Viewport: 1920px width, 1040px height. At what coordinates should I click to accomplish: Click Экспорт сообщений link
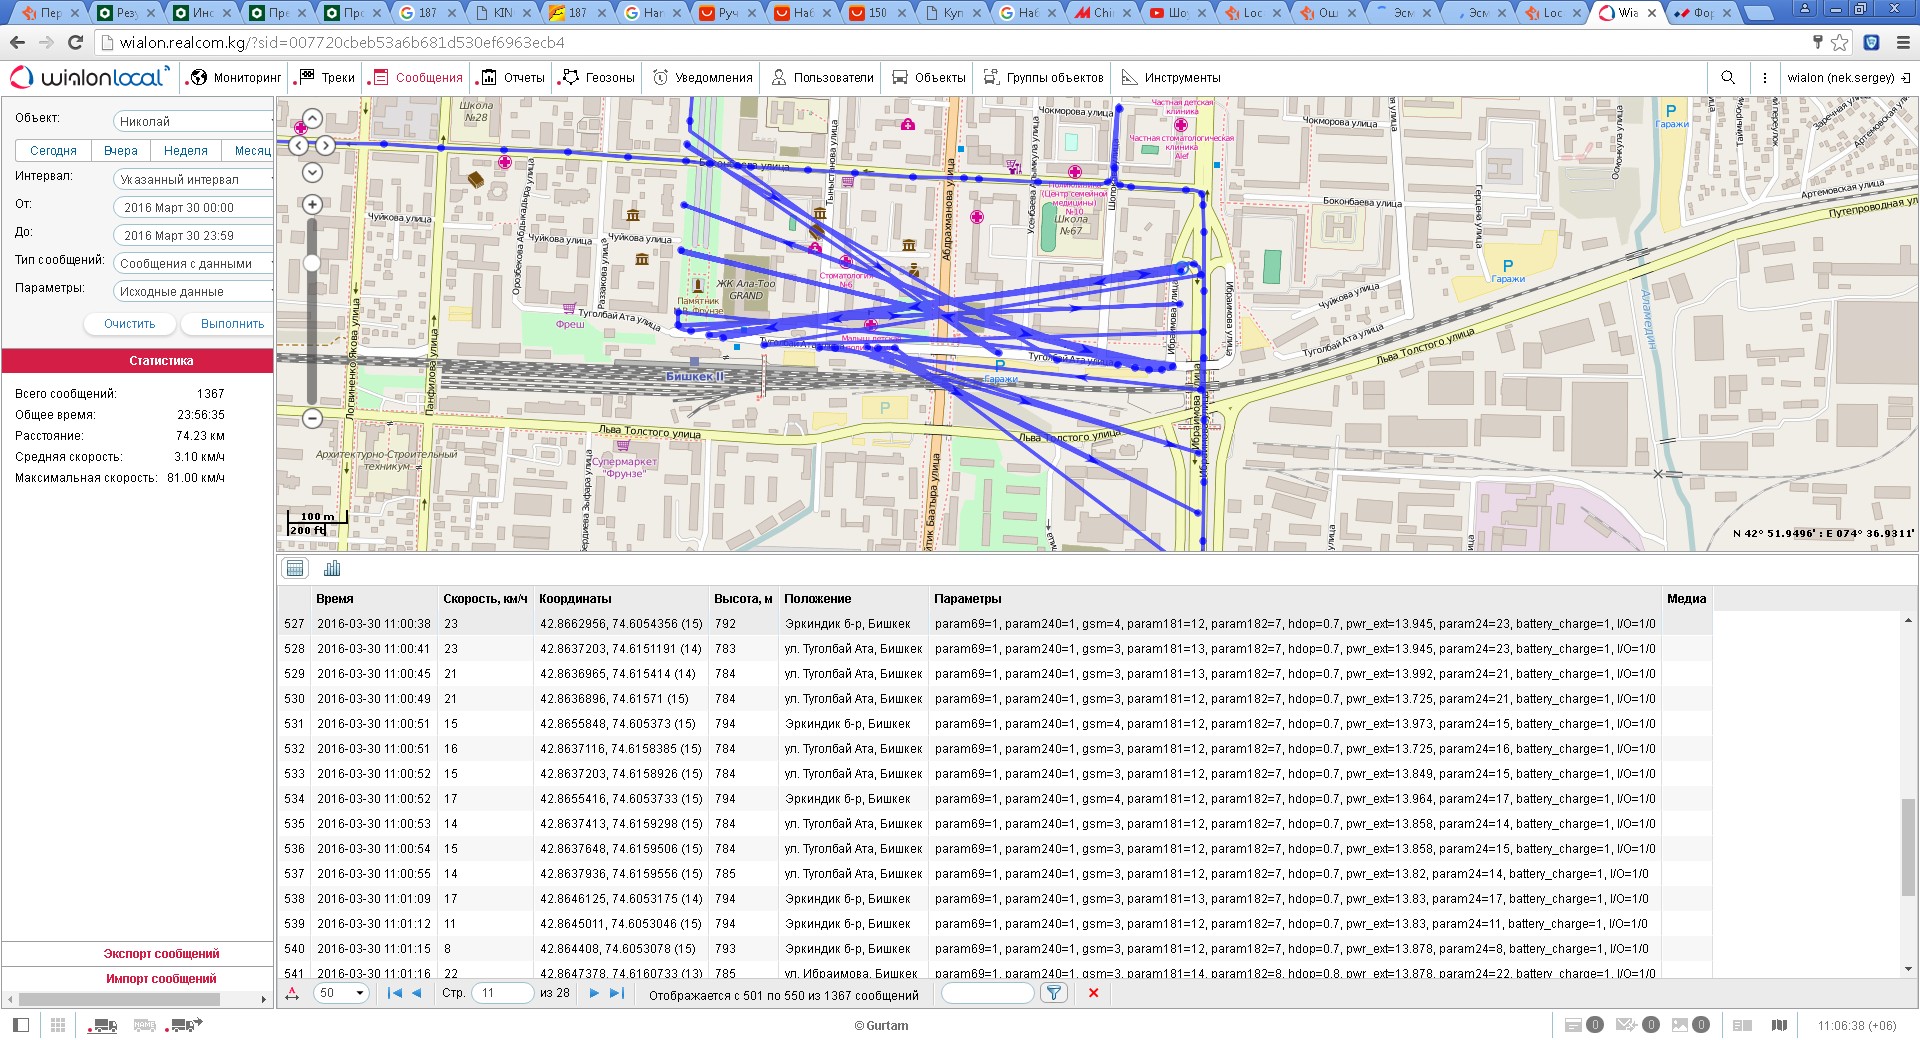pos(161,954)
